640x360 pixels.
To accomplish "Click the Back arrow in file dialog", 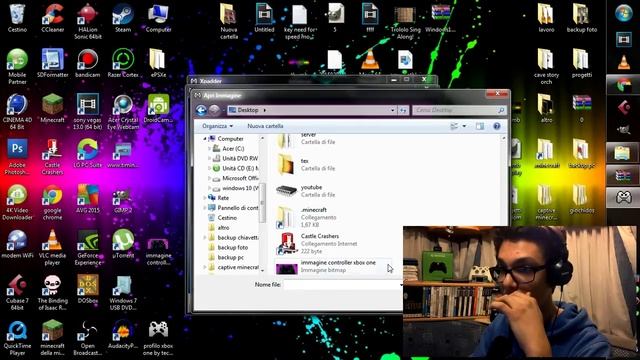I will click(201, 110).
